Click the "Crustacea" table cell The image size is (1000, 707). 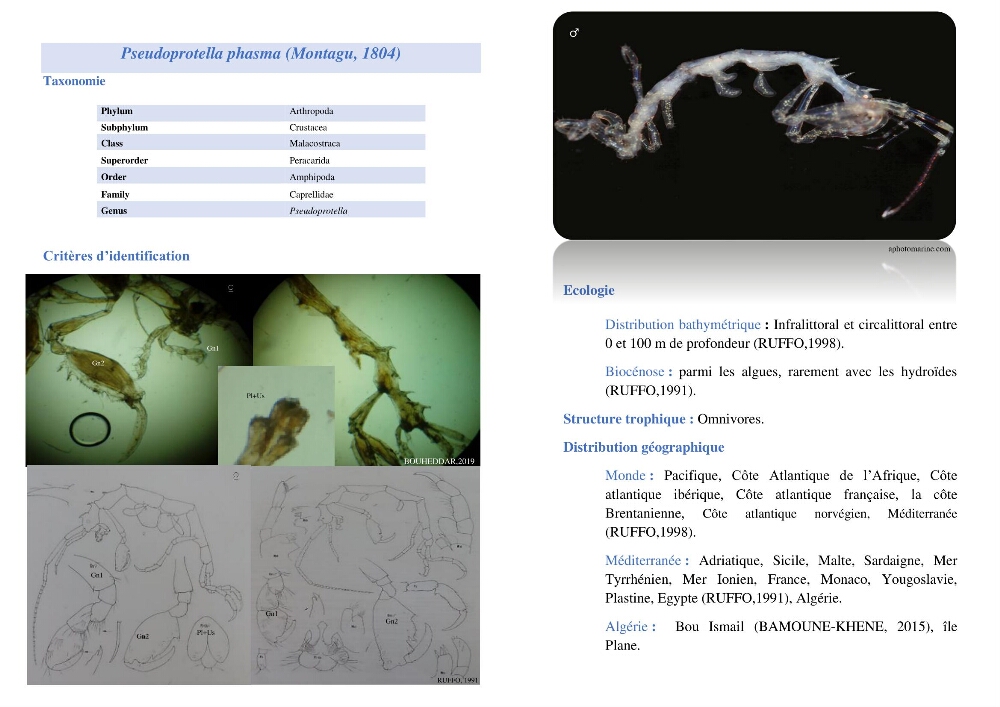tap(308, 128)
